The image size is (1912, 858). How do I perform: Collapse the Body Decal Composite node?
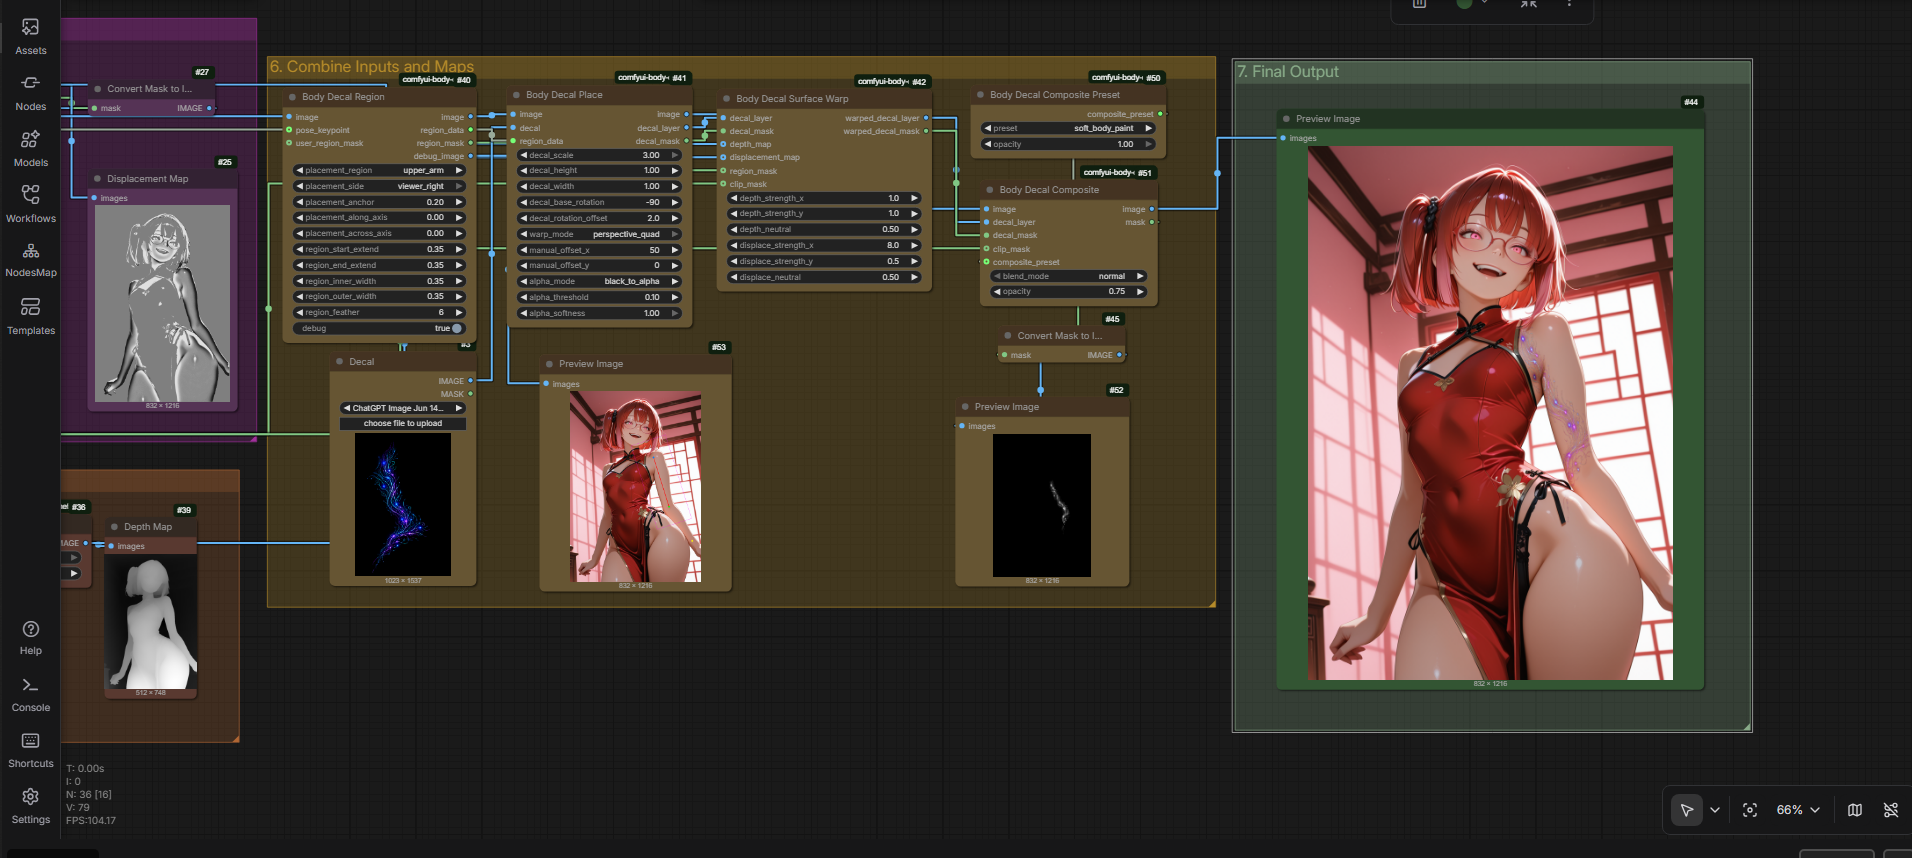990,190
